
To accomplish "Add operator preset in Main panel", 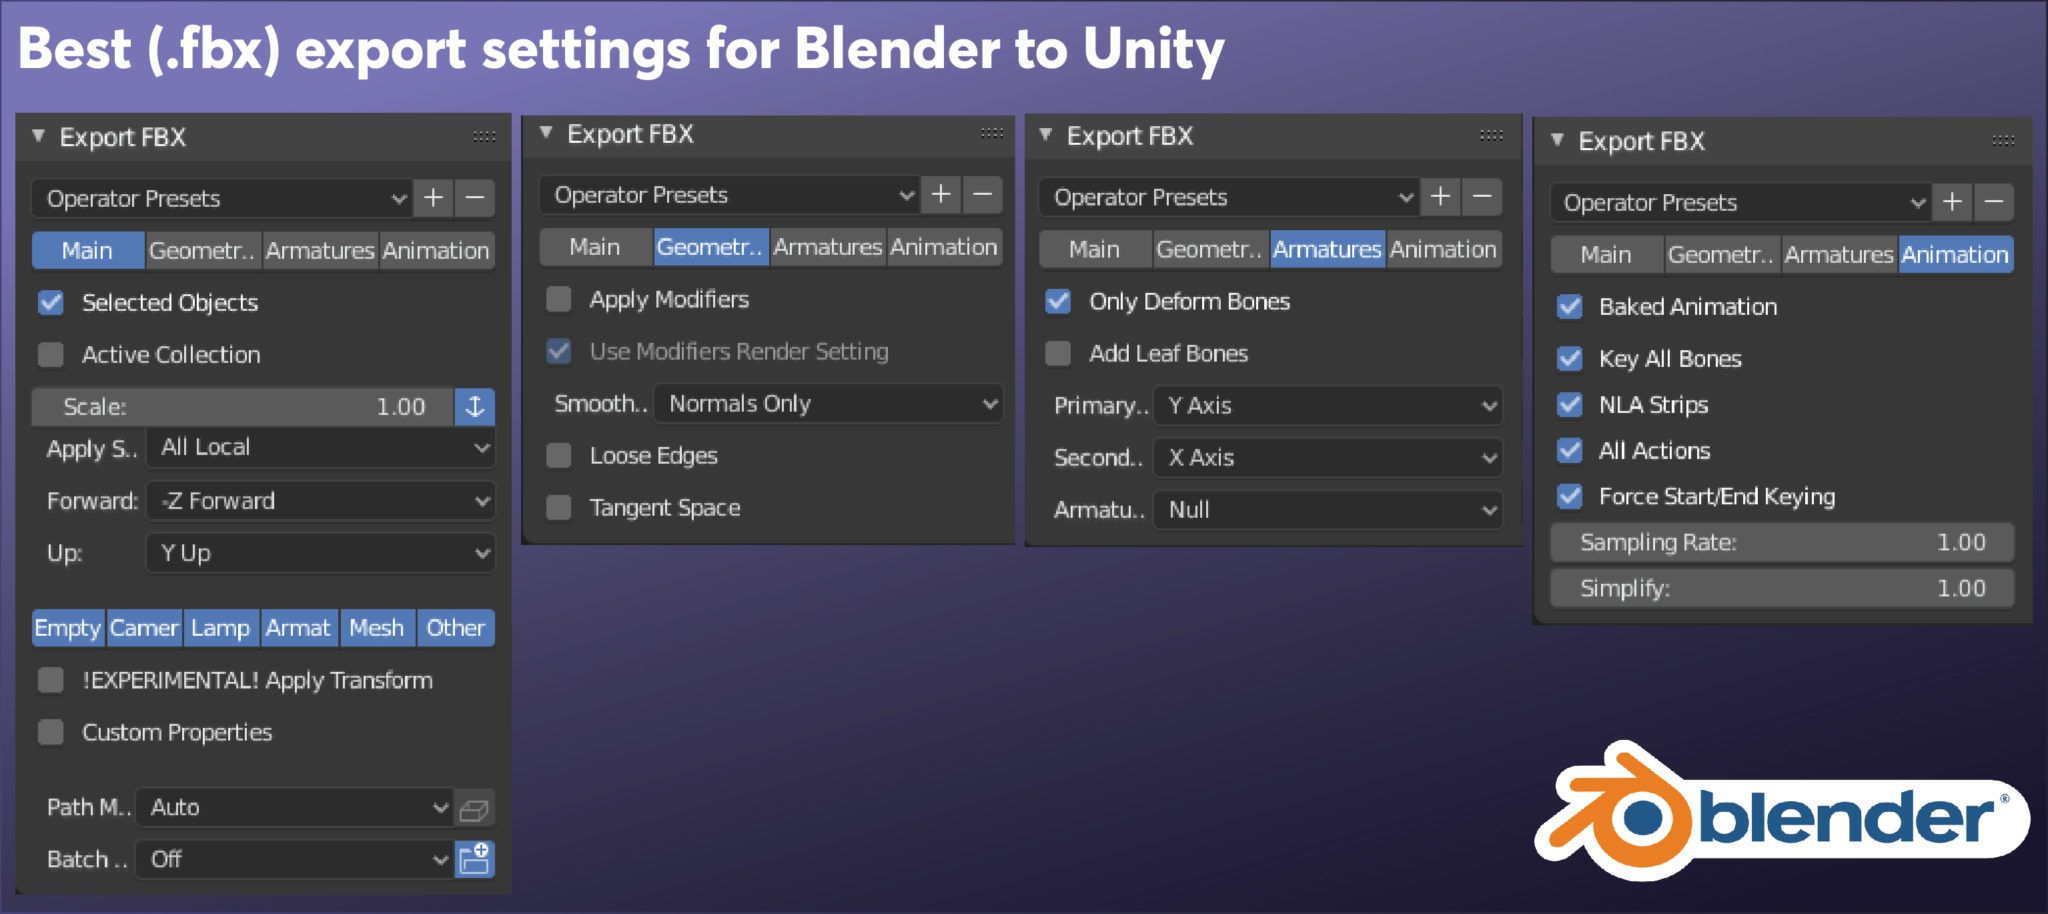I will 433,198.
